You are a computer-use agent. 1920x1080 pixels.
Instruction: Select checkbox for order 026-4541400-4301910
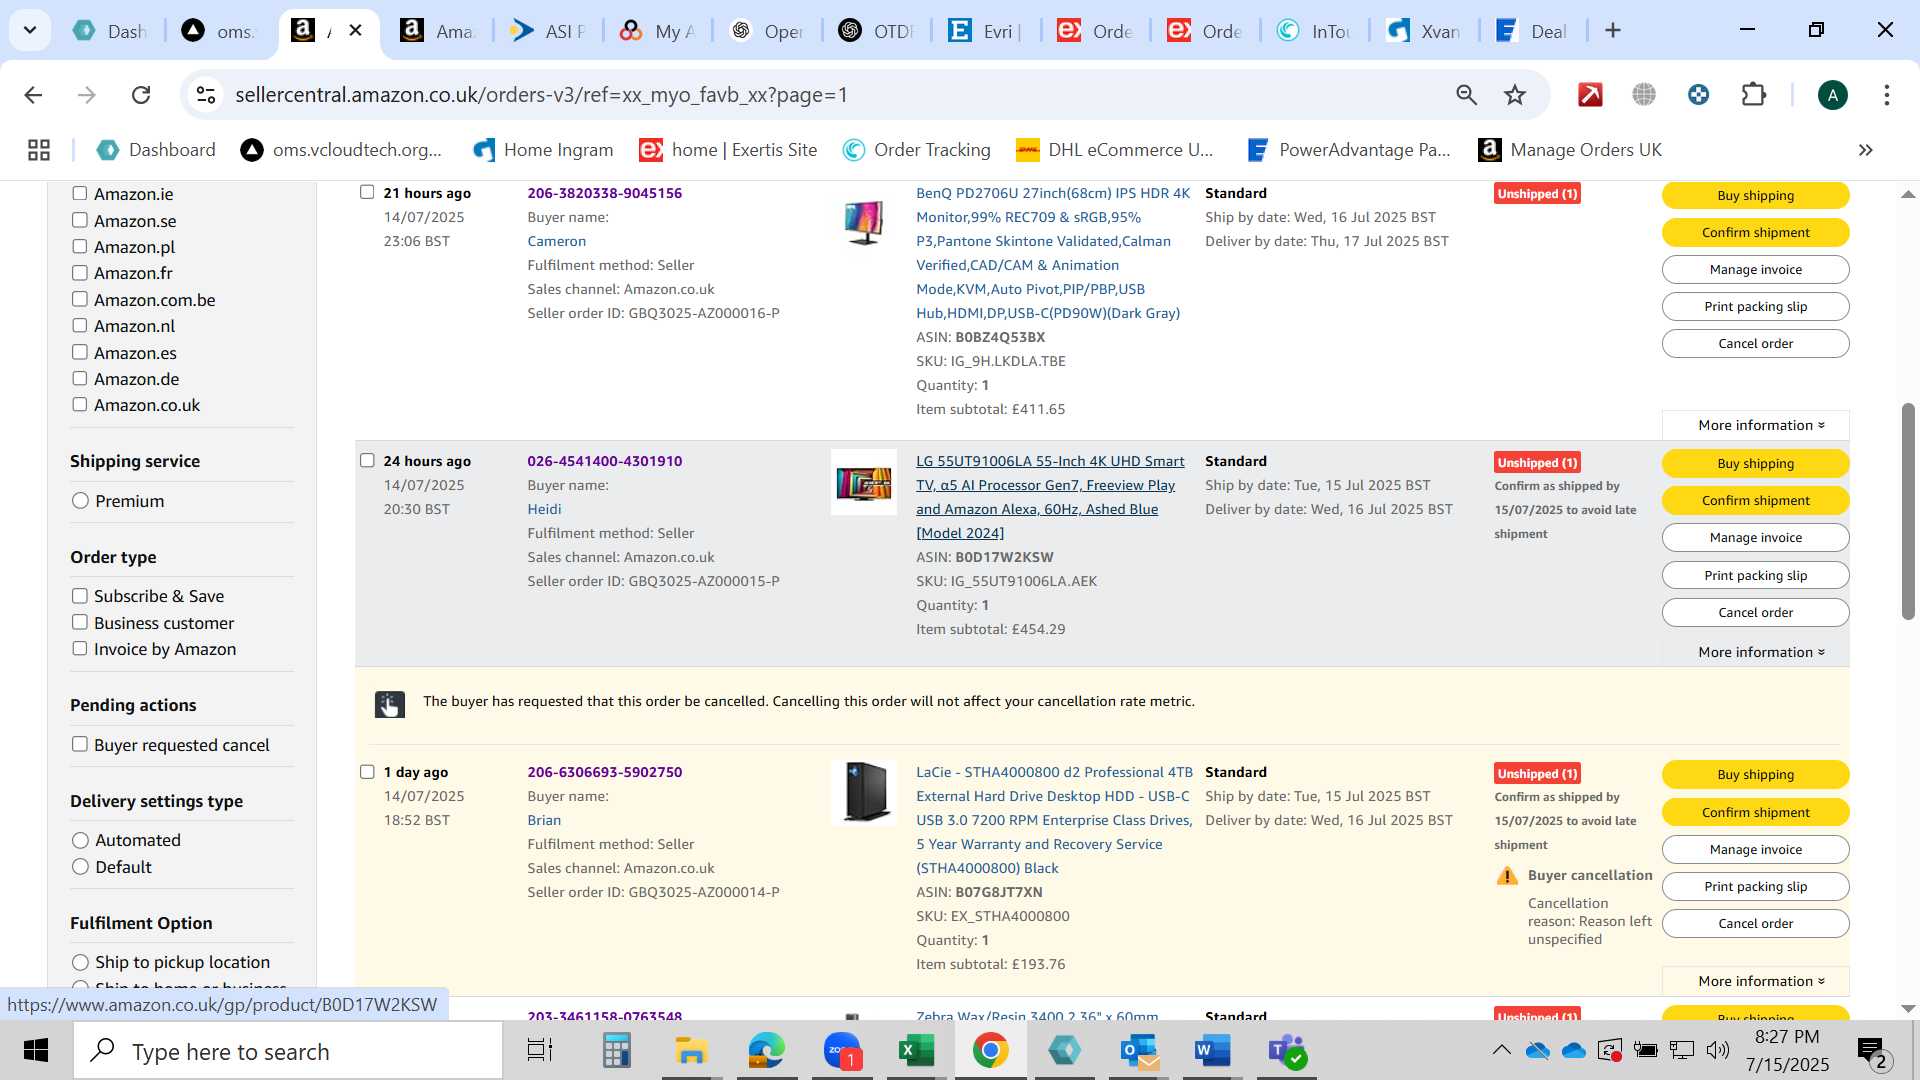tap(367, 461)
